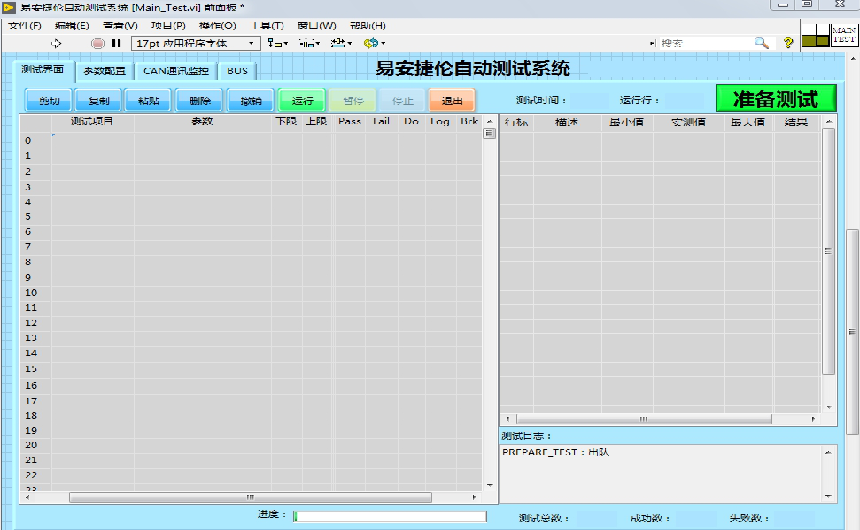Select row number 10 in test table

tap(31, 292)
